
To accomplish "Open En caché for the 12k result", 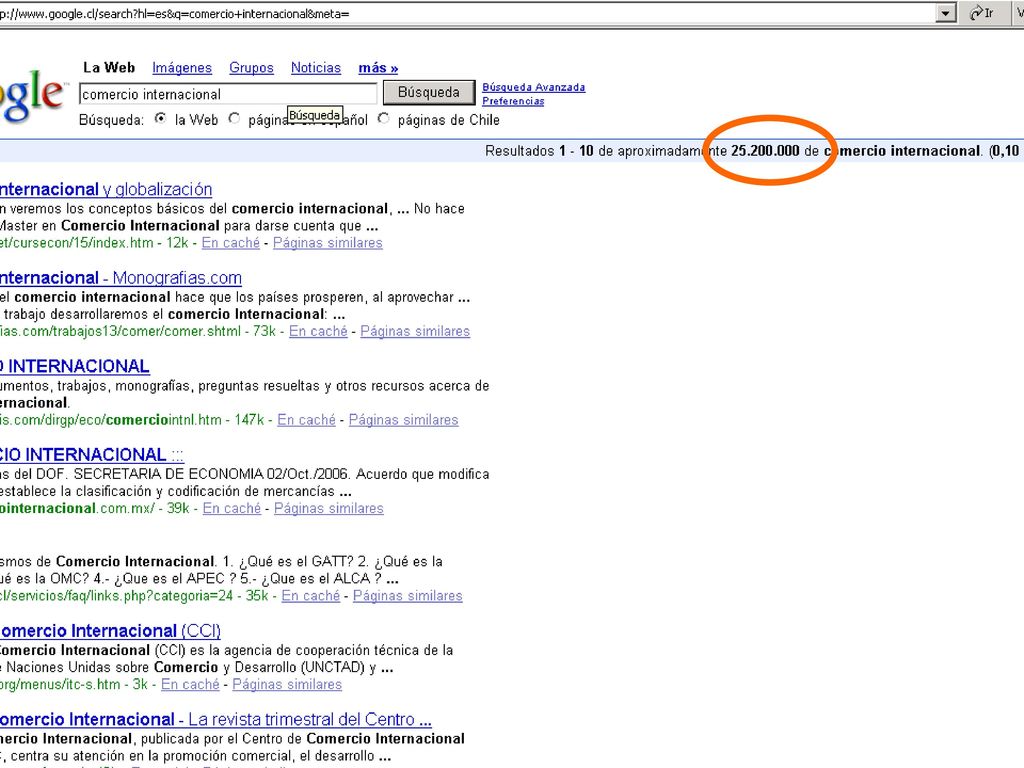I will point(231,243).
